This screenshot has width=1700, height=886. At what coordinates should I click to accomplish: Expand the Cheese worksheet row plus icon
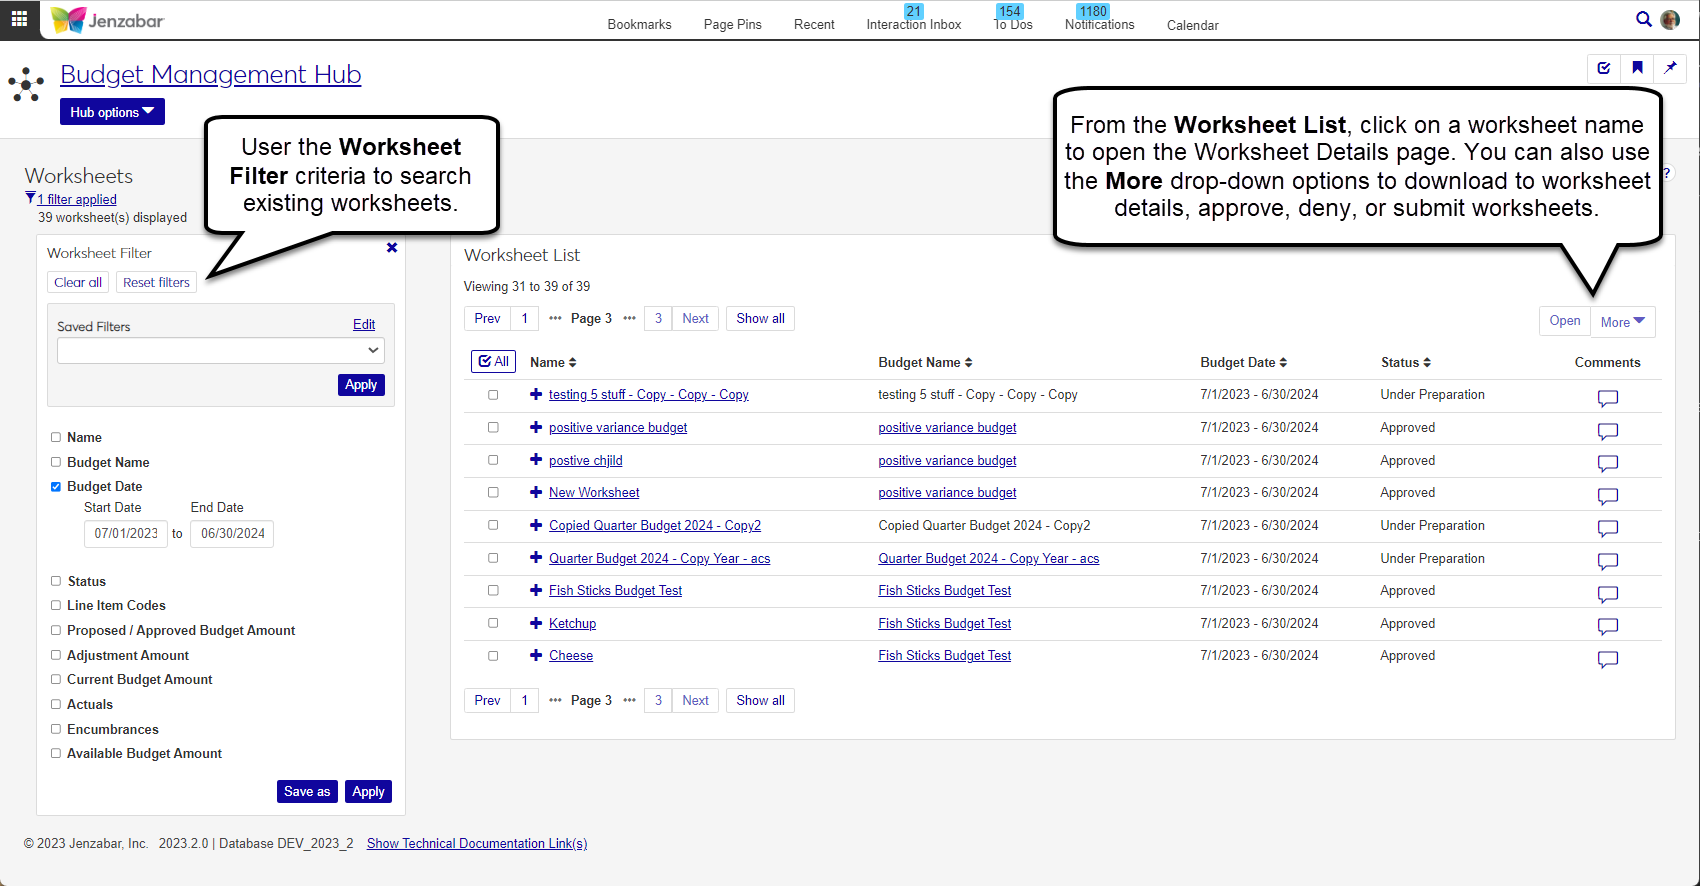point(536,656)
